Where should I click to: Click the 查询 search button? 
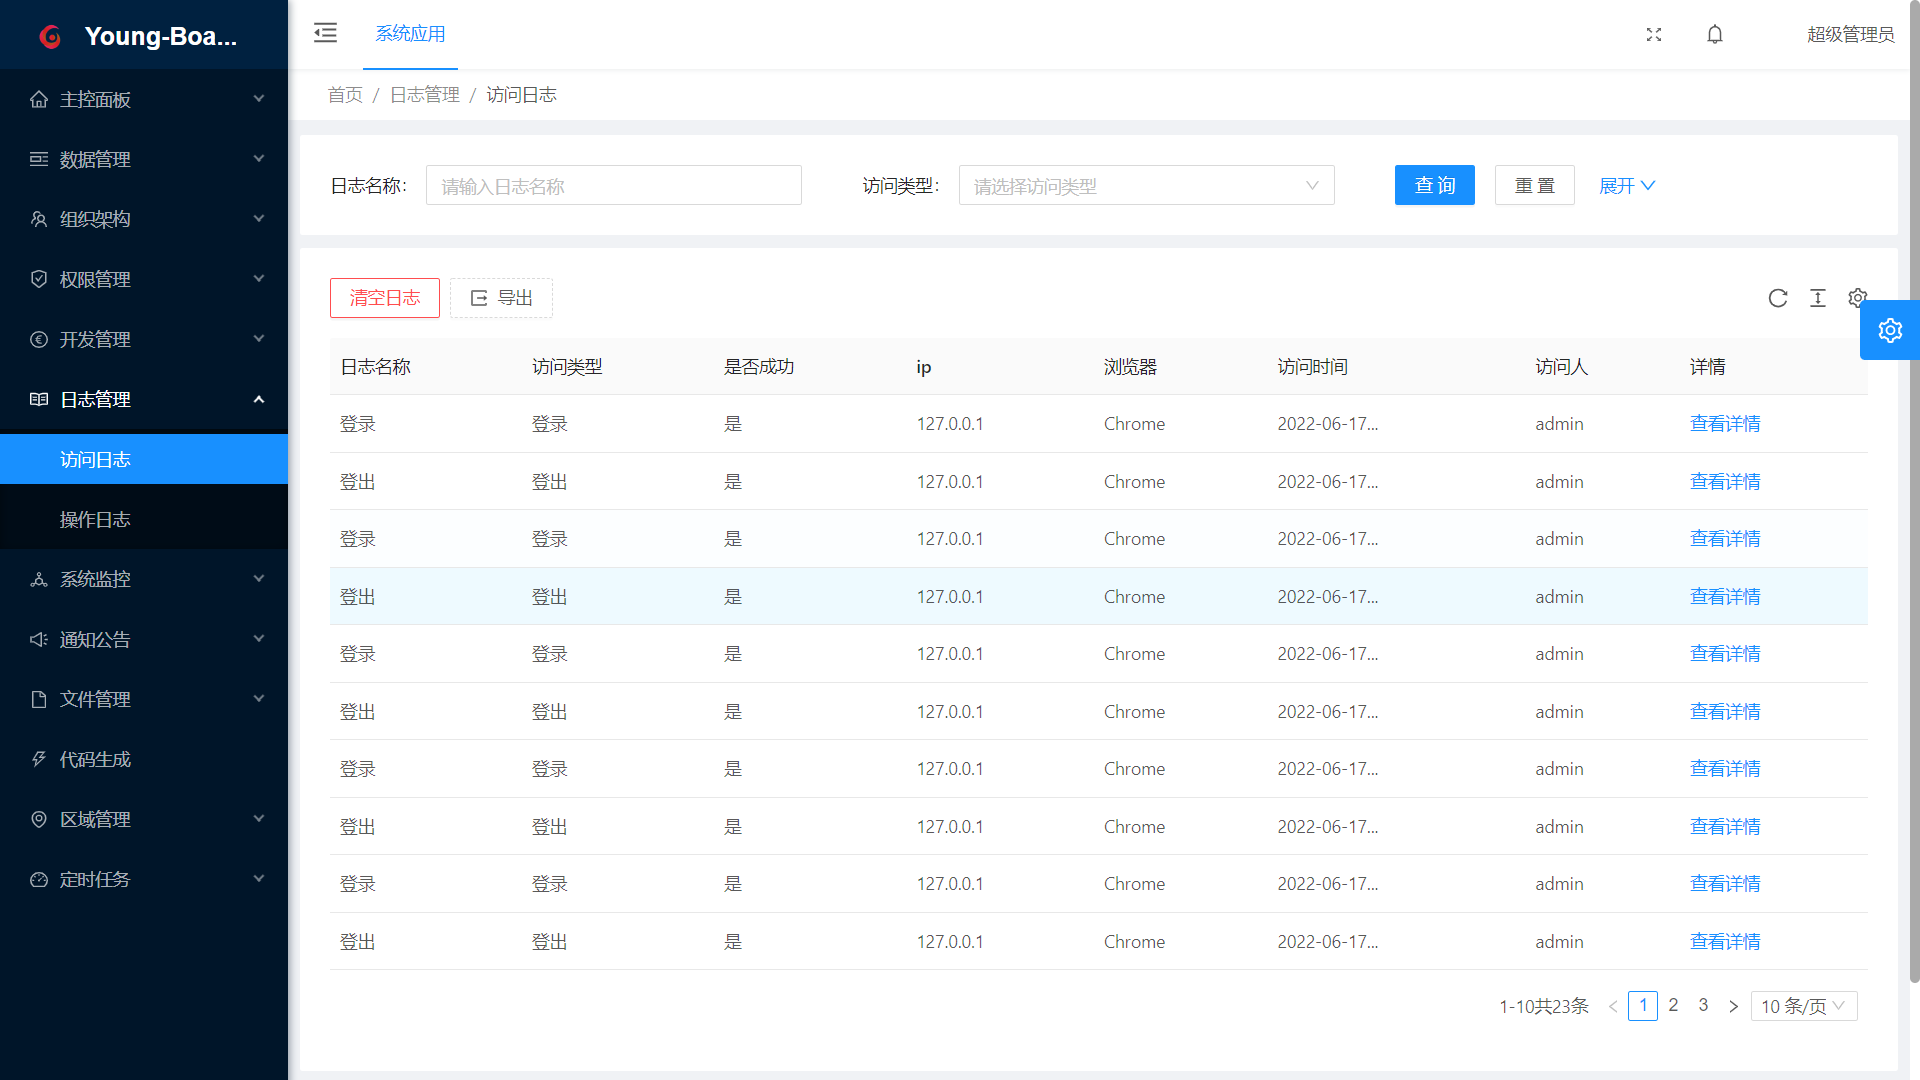[1434, 186]
